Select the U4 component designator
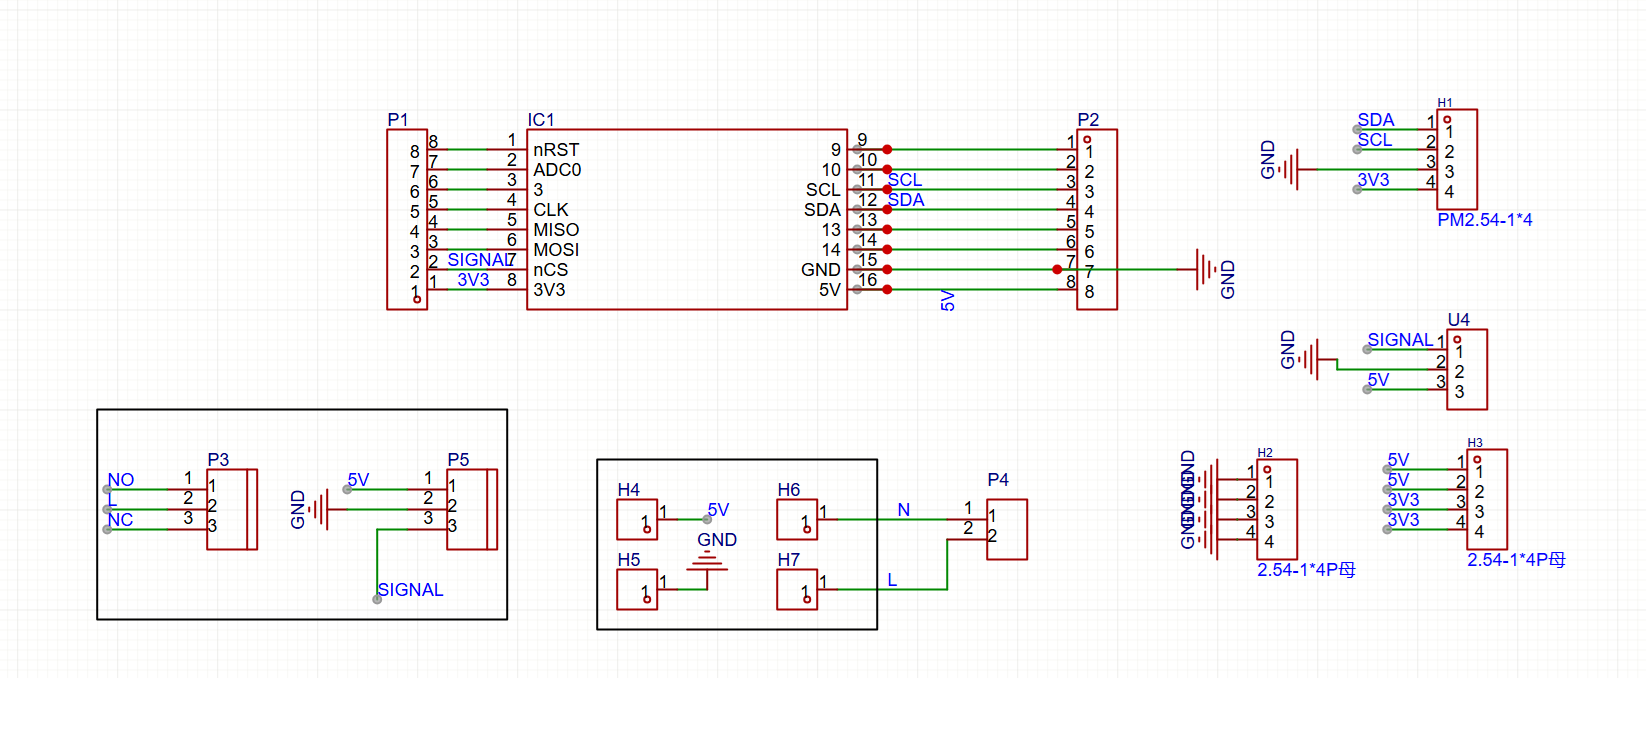The width and height of the screenshot is (1646, 738). (x=1459, y=320)
